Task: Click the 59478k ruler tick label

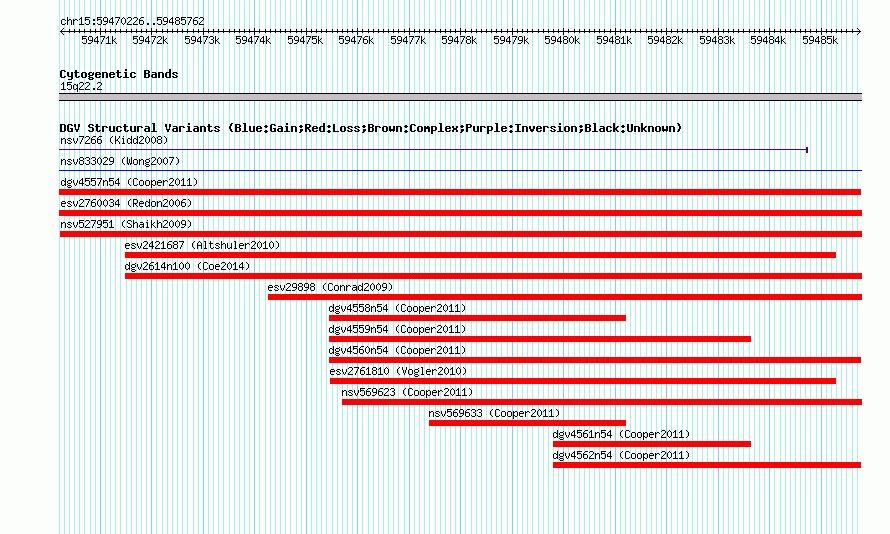Action: (x=459, y=40)
